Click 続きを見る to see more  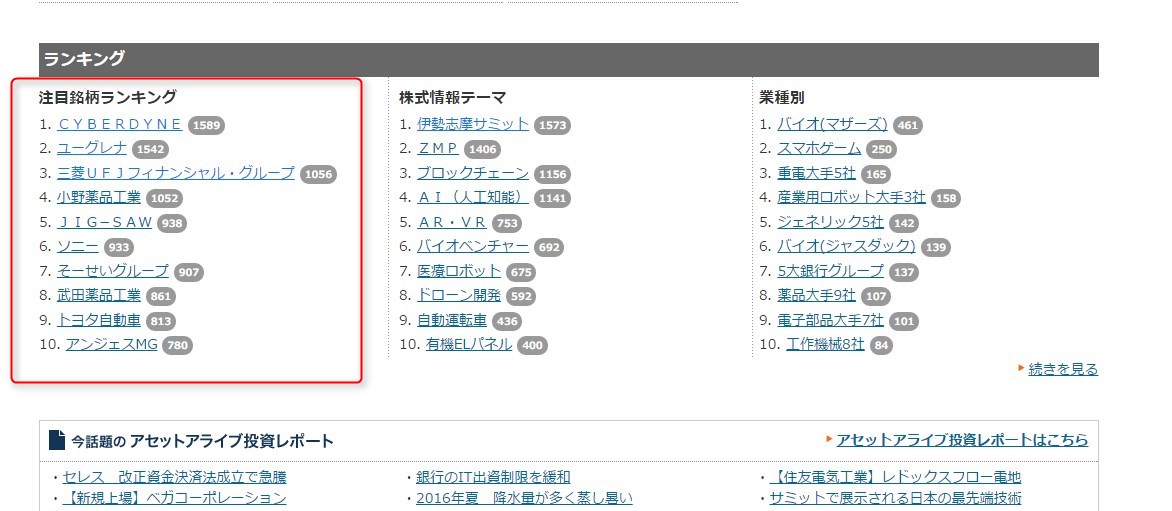1063,369
